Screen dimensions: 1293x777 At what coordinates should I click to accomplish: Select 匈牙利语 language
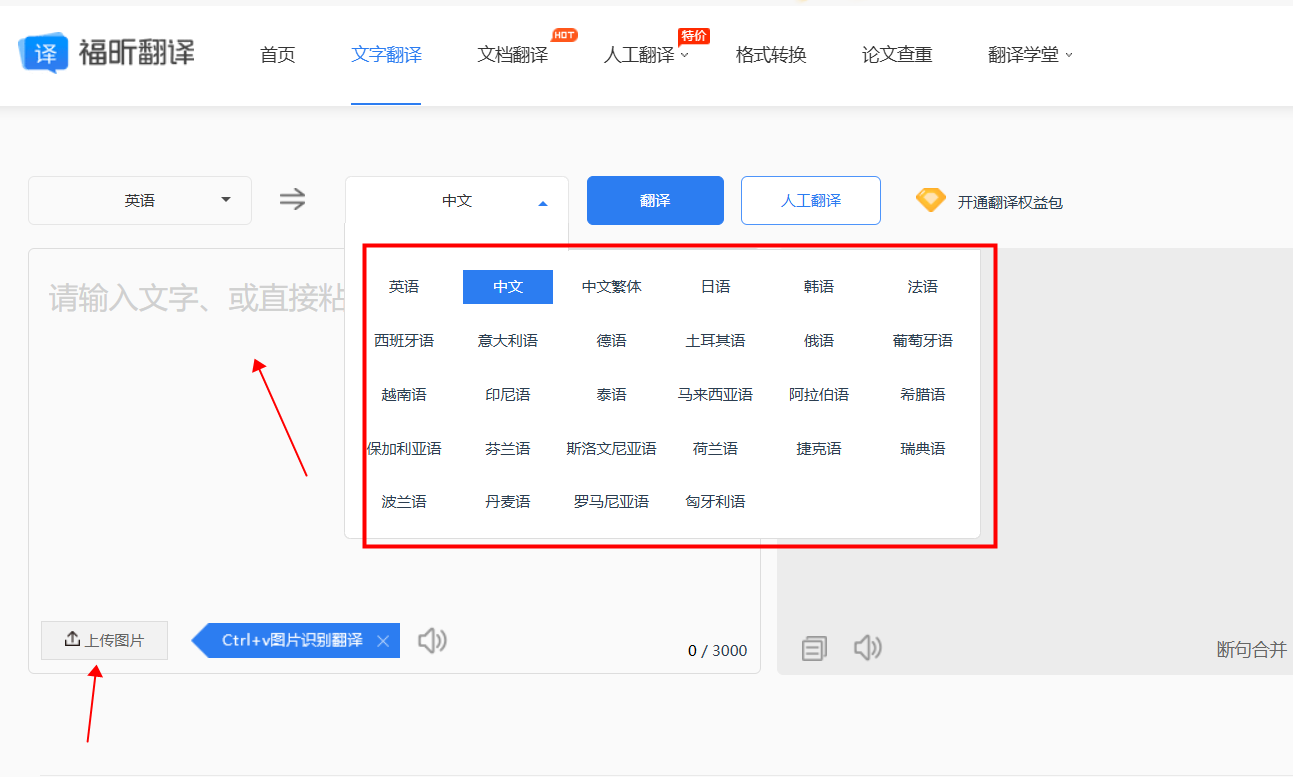click(x=715, y=502)
